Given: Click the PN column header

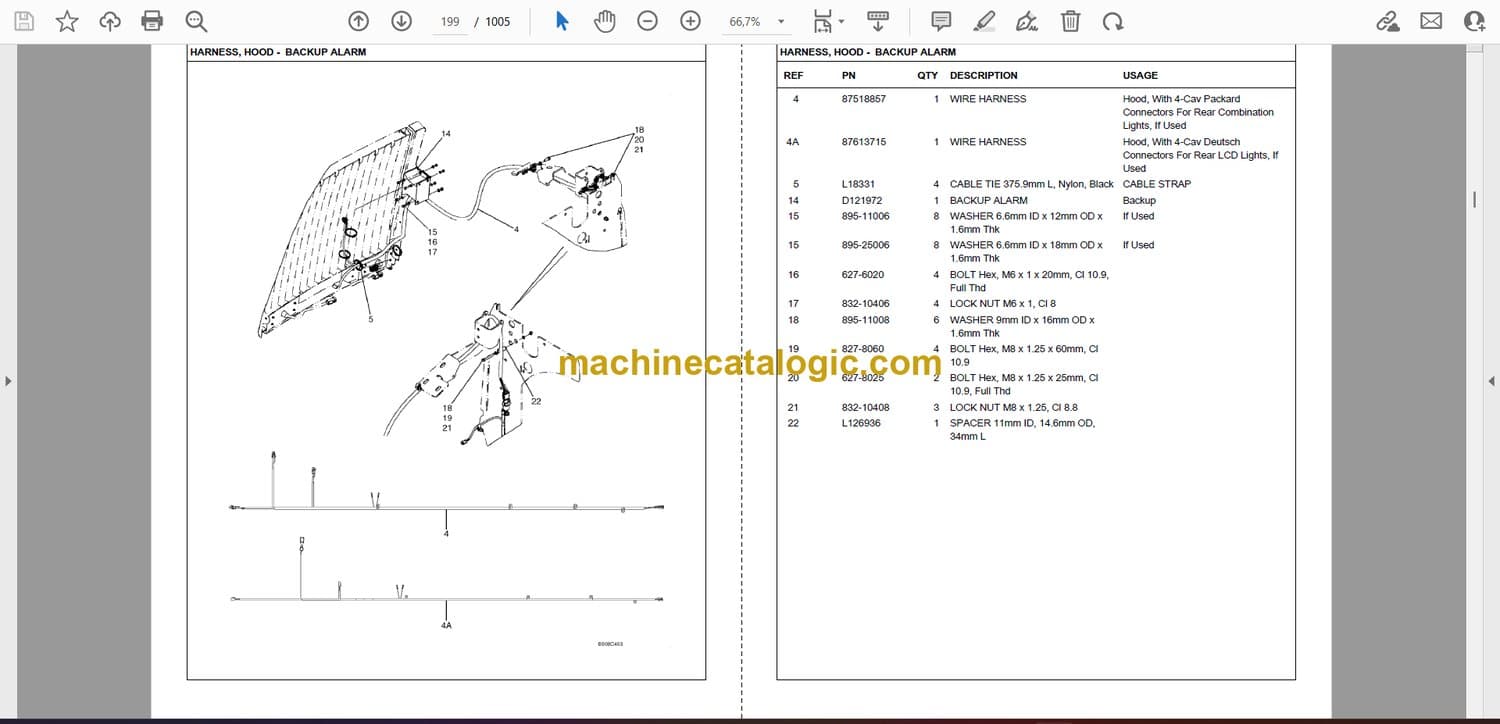Looking at the screenshot, I should [x=849, y=76].
